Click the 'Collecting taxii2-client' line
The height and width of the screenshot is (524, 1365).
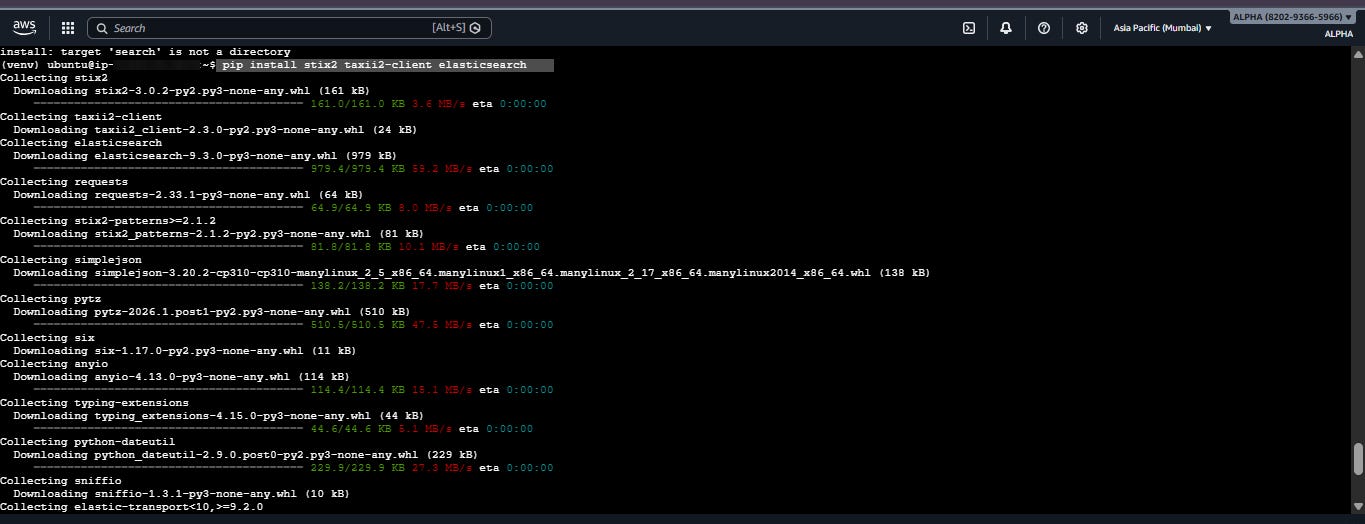coord(81,117)
